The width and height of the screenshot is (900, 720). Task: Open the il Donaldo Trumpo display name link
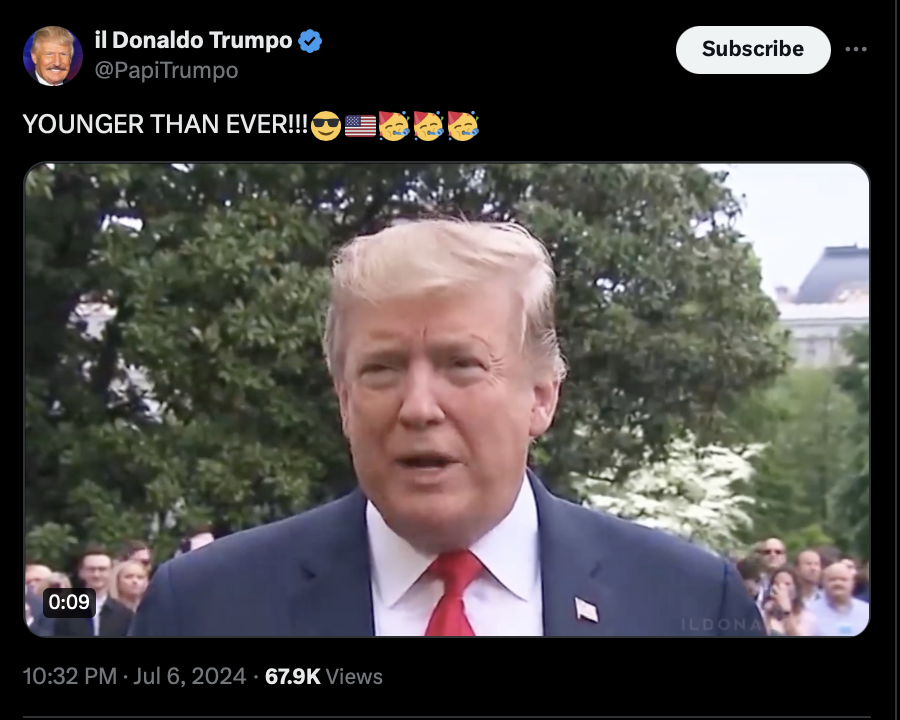click(193, 40)
